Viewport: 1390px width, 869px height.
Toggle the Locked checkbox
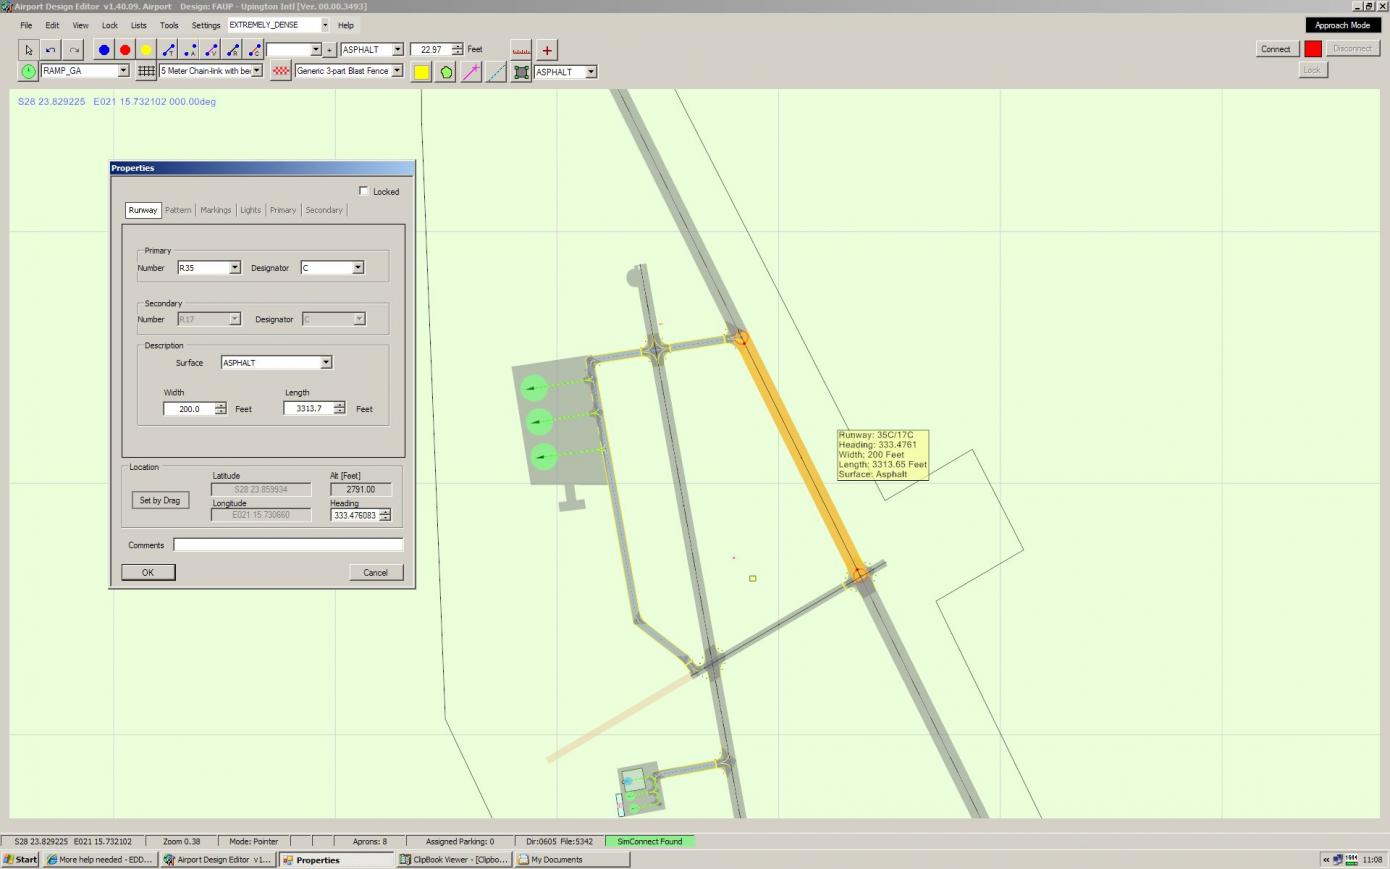(x=364, y=191)
